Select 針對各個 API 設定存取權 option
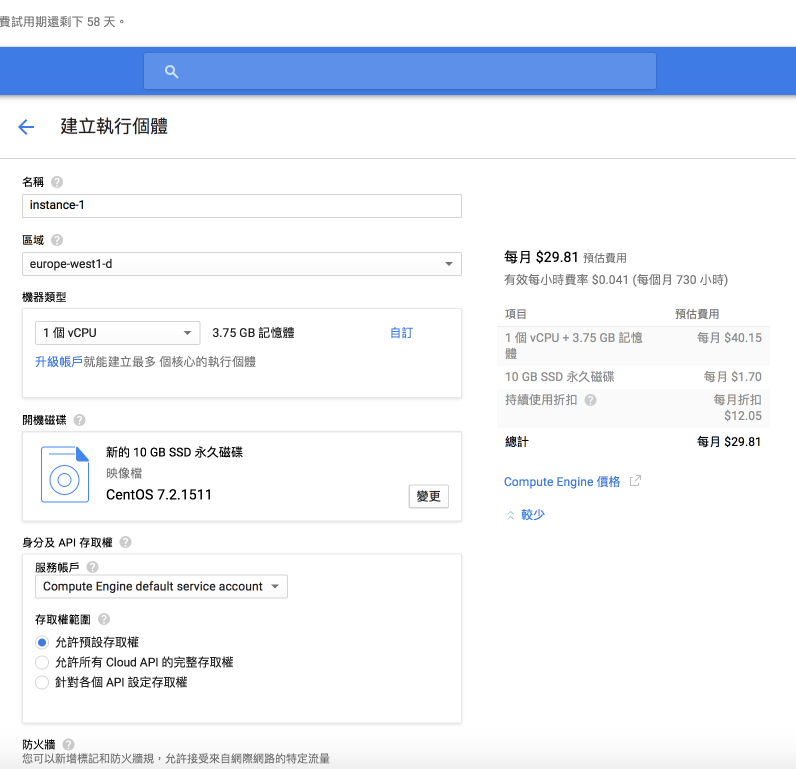 [42, 682]
